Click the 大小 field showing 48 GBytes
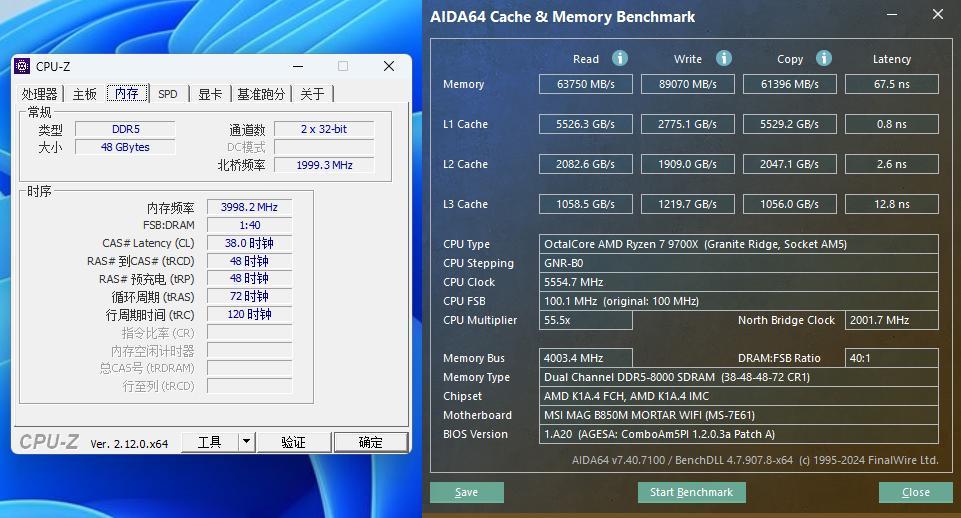This screenshot has width=961, height=518. [x=125, y=147]
